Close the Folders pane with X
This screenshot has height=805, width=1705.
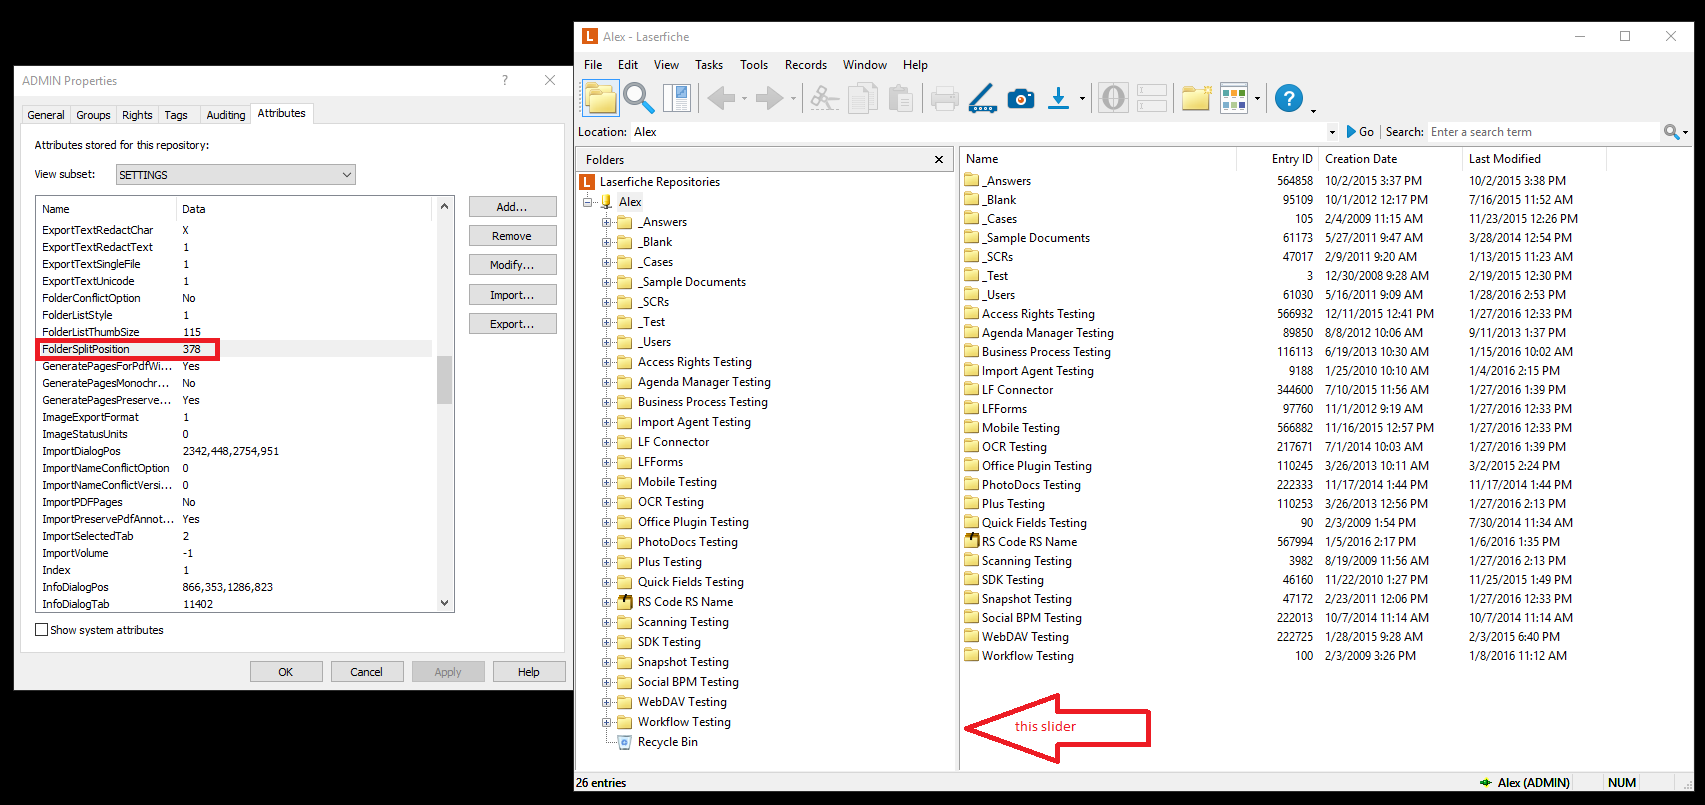(x=939, y=160)
